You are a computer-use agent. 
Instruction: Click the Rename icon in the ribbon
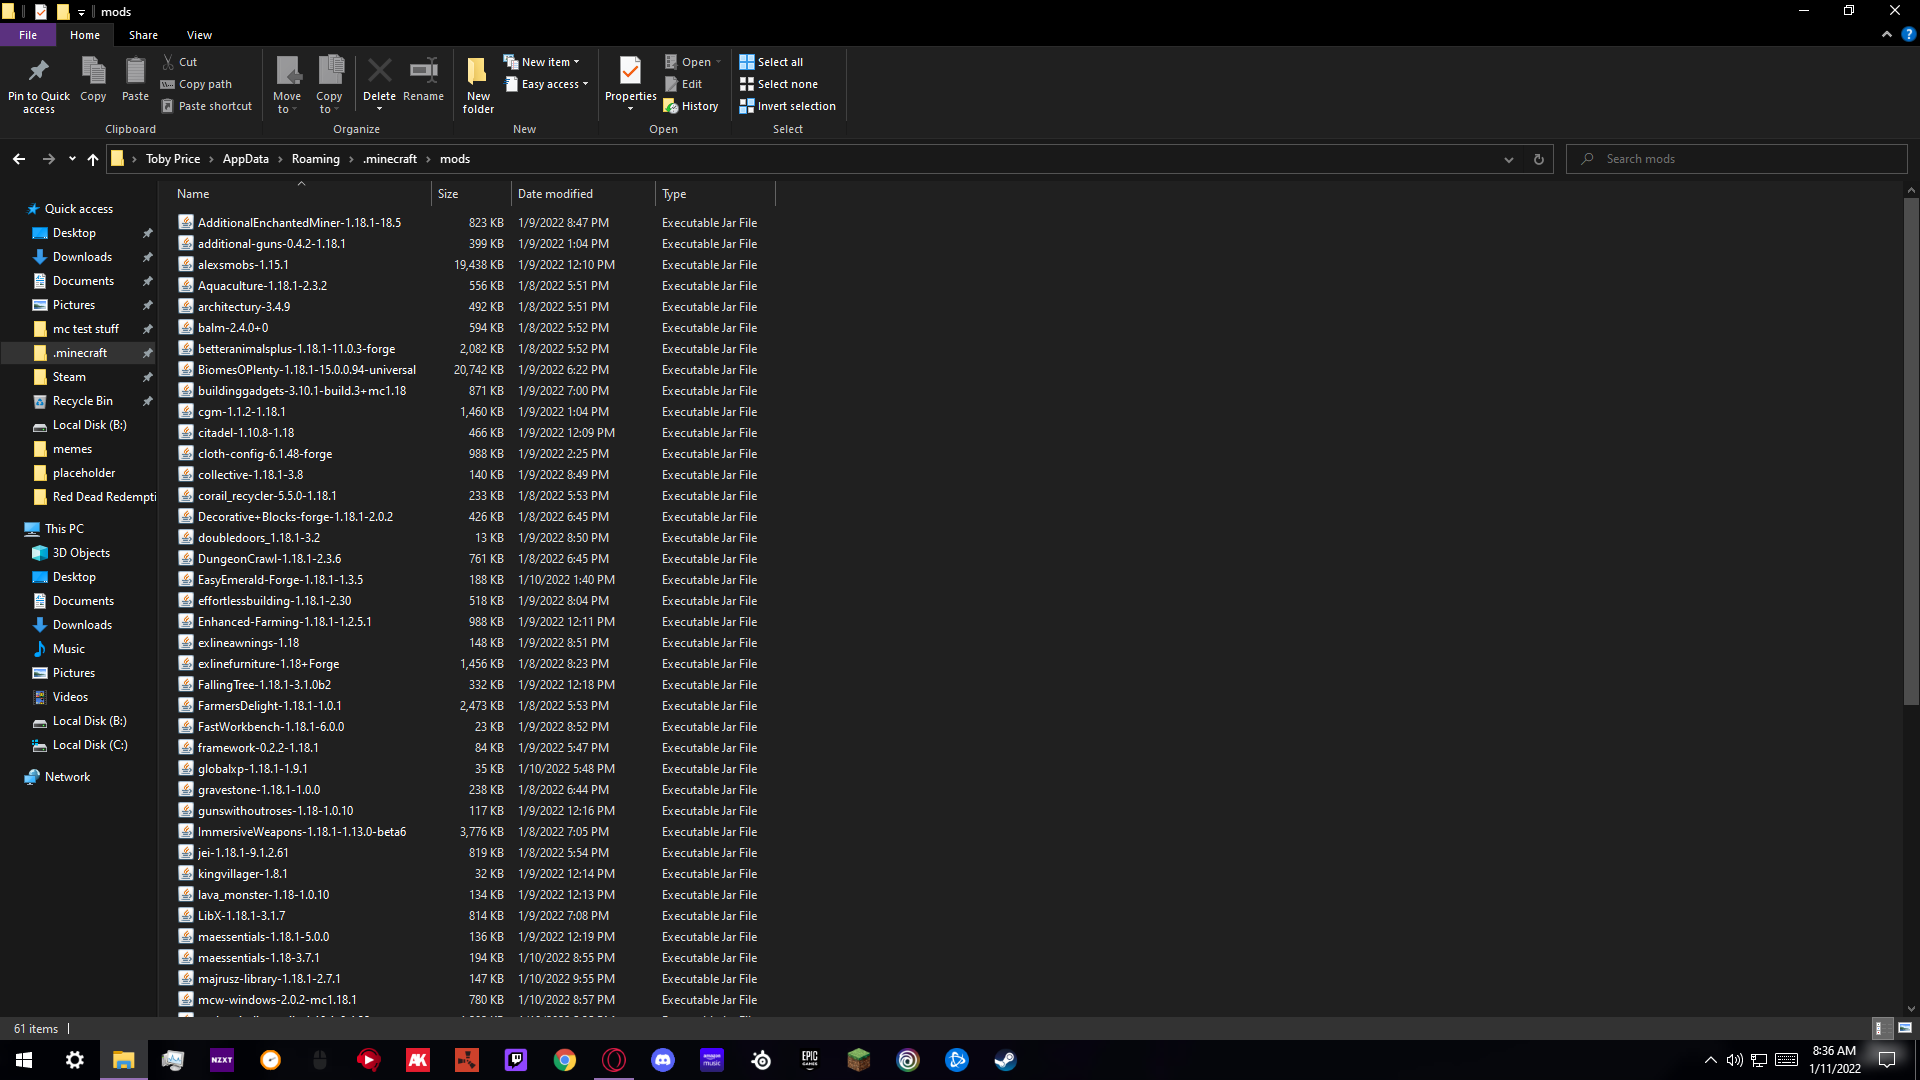point(423,72)
